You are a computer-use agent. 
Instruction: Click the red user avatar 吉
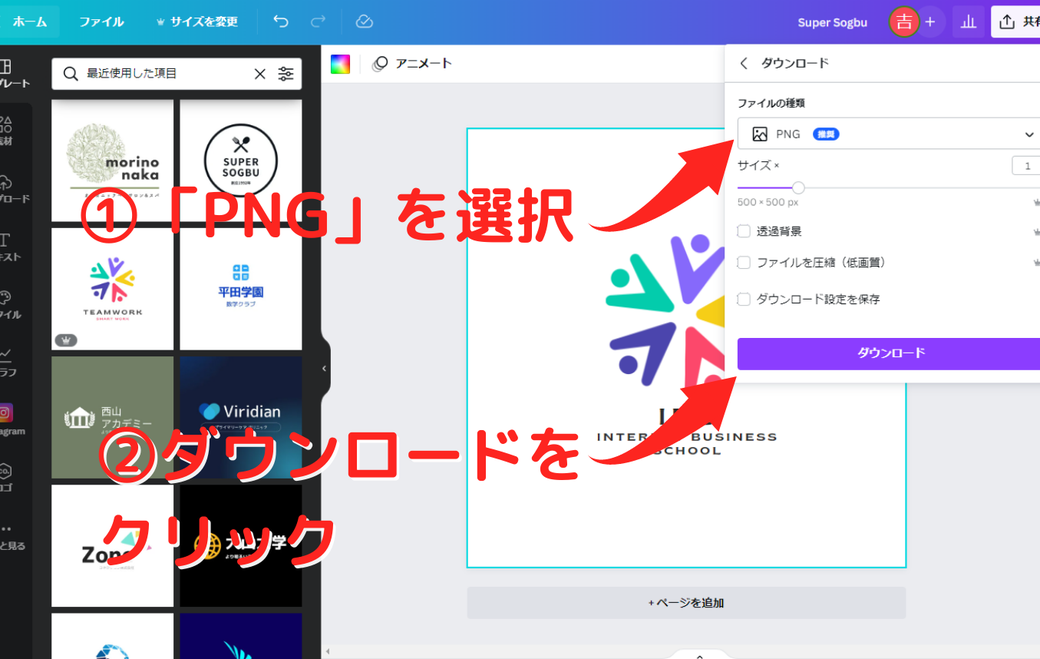pyautogui.click(x=904, y=22)
